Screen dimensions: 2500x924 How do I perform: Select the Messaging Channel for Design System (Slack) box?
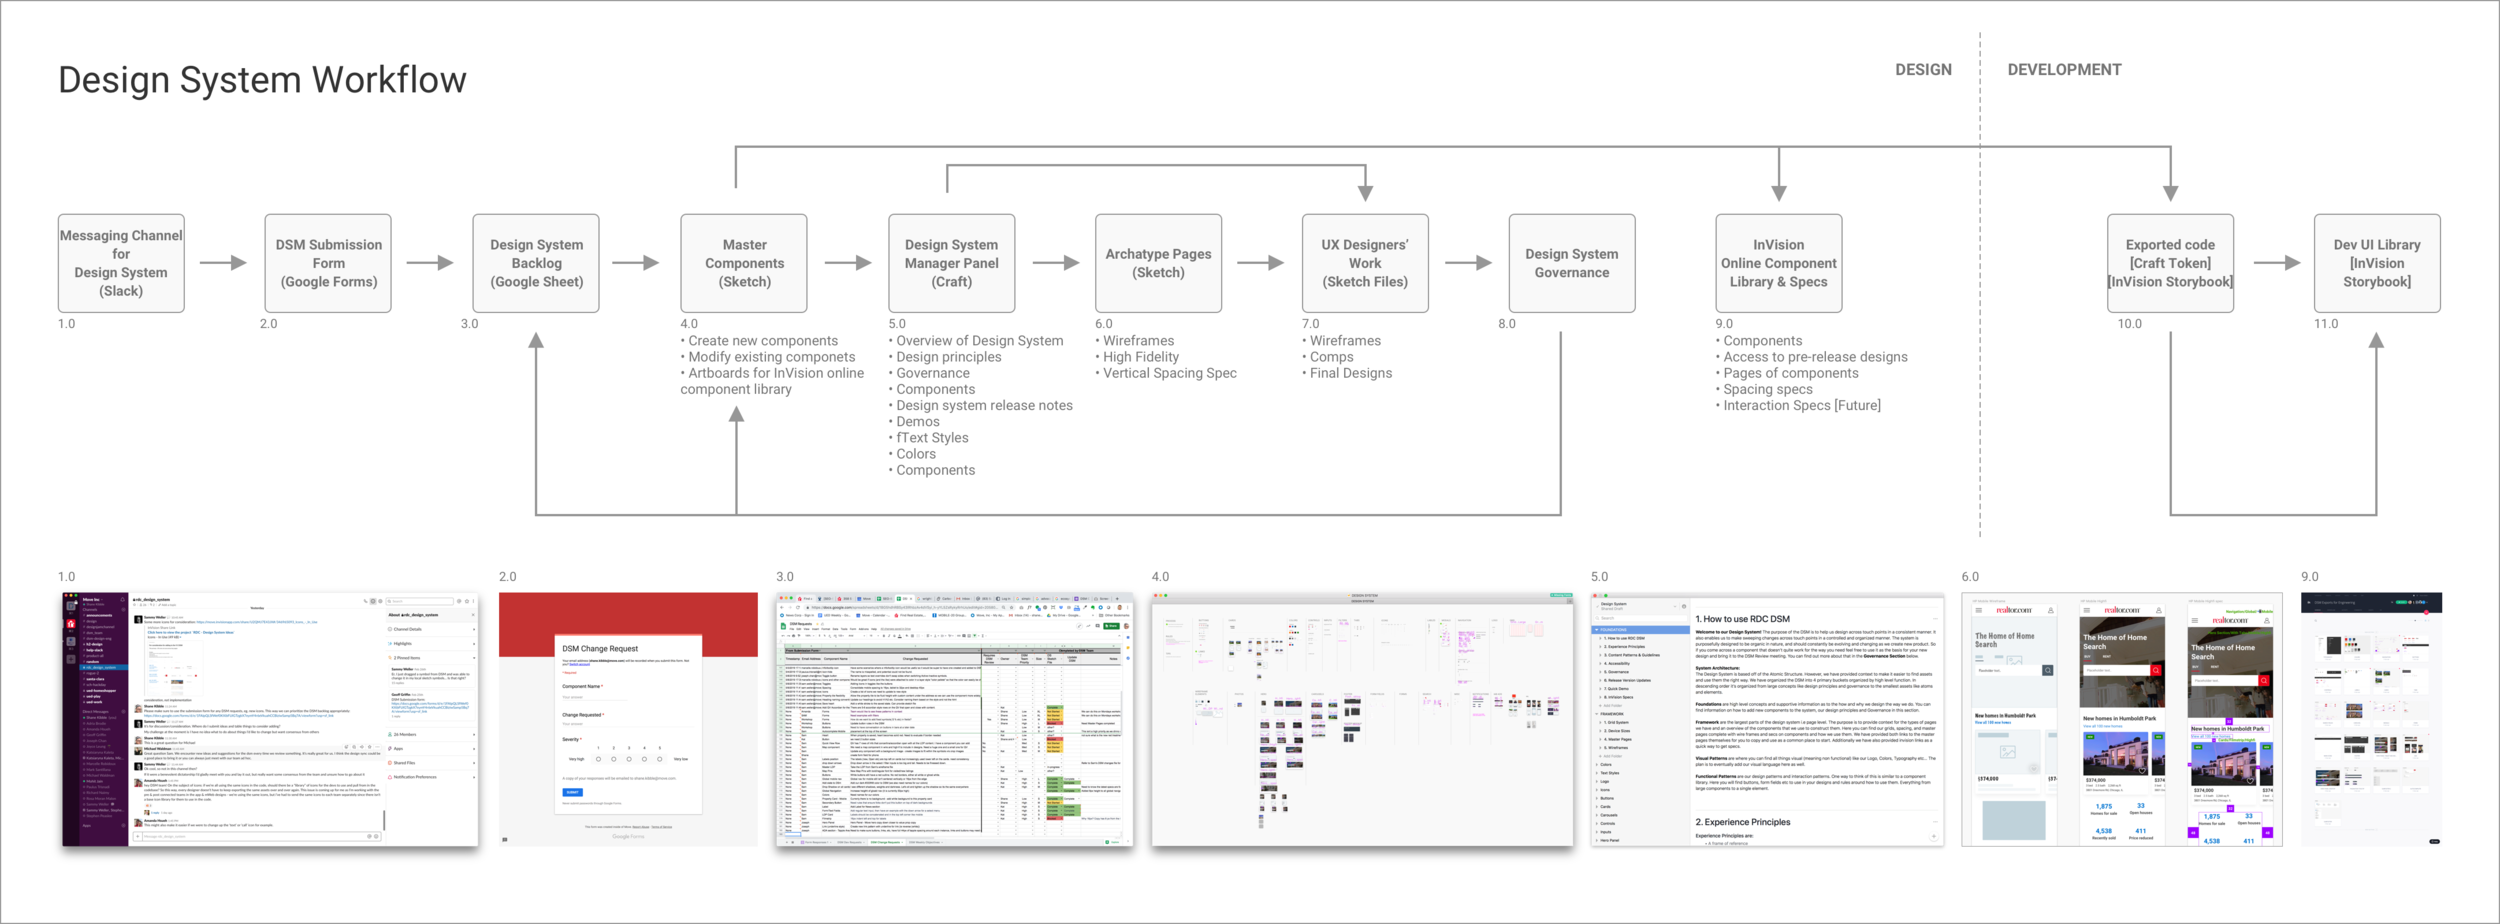tap(121, 263)
